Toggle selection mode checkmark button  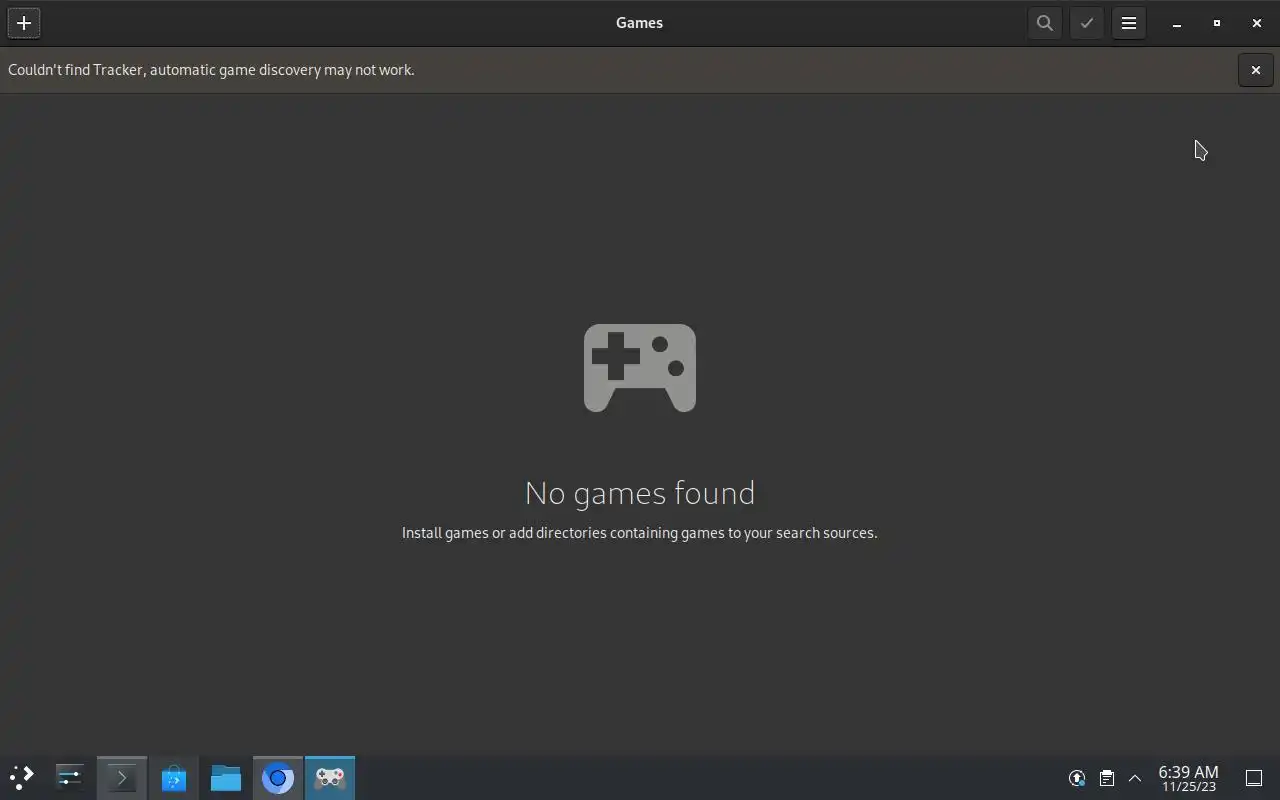pos(1087,23)
